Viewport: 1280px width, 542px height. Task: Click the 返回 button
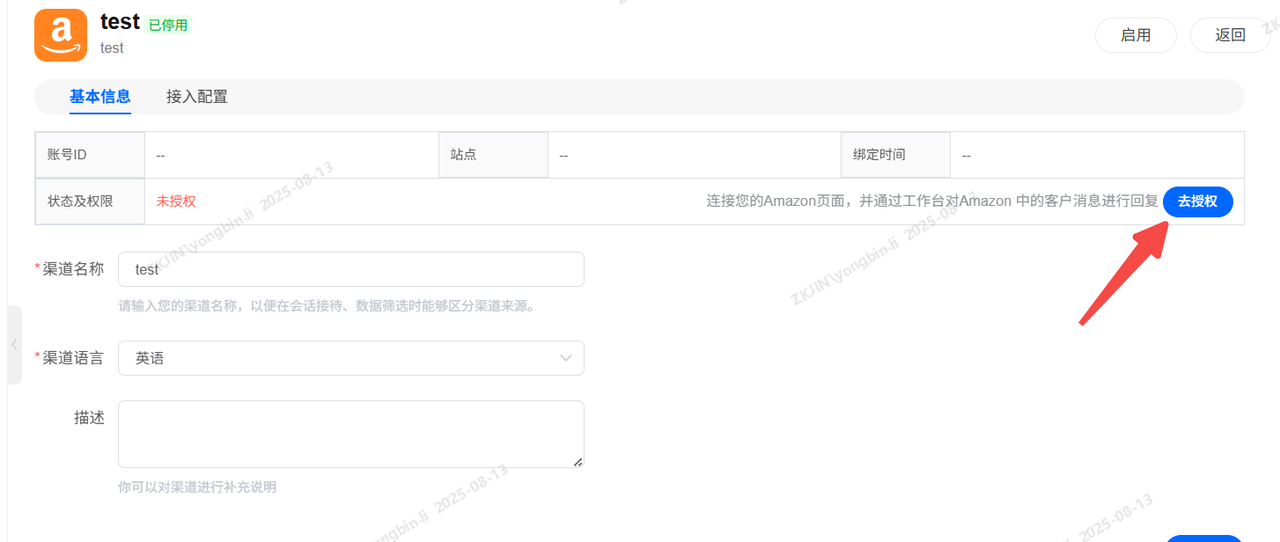point(1230,35)
